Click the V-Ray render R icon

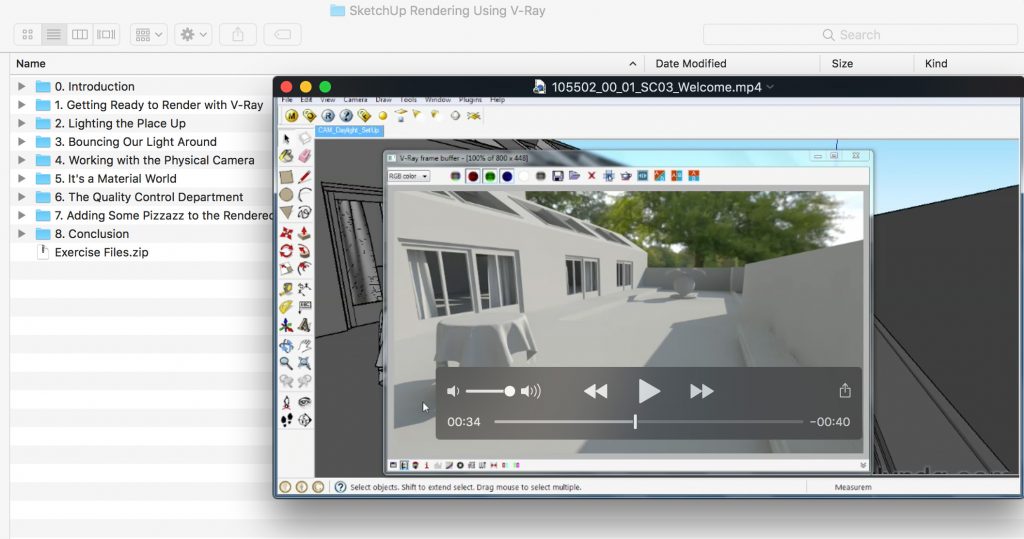click(328, 116)
